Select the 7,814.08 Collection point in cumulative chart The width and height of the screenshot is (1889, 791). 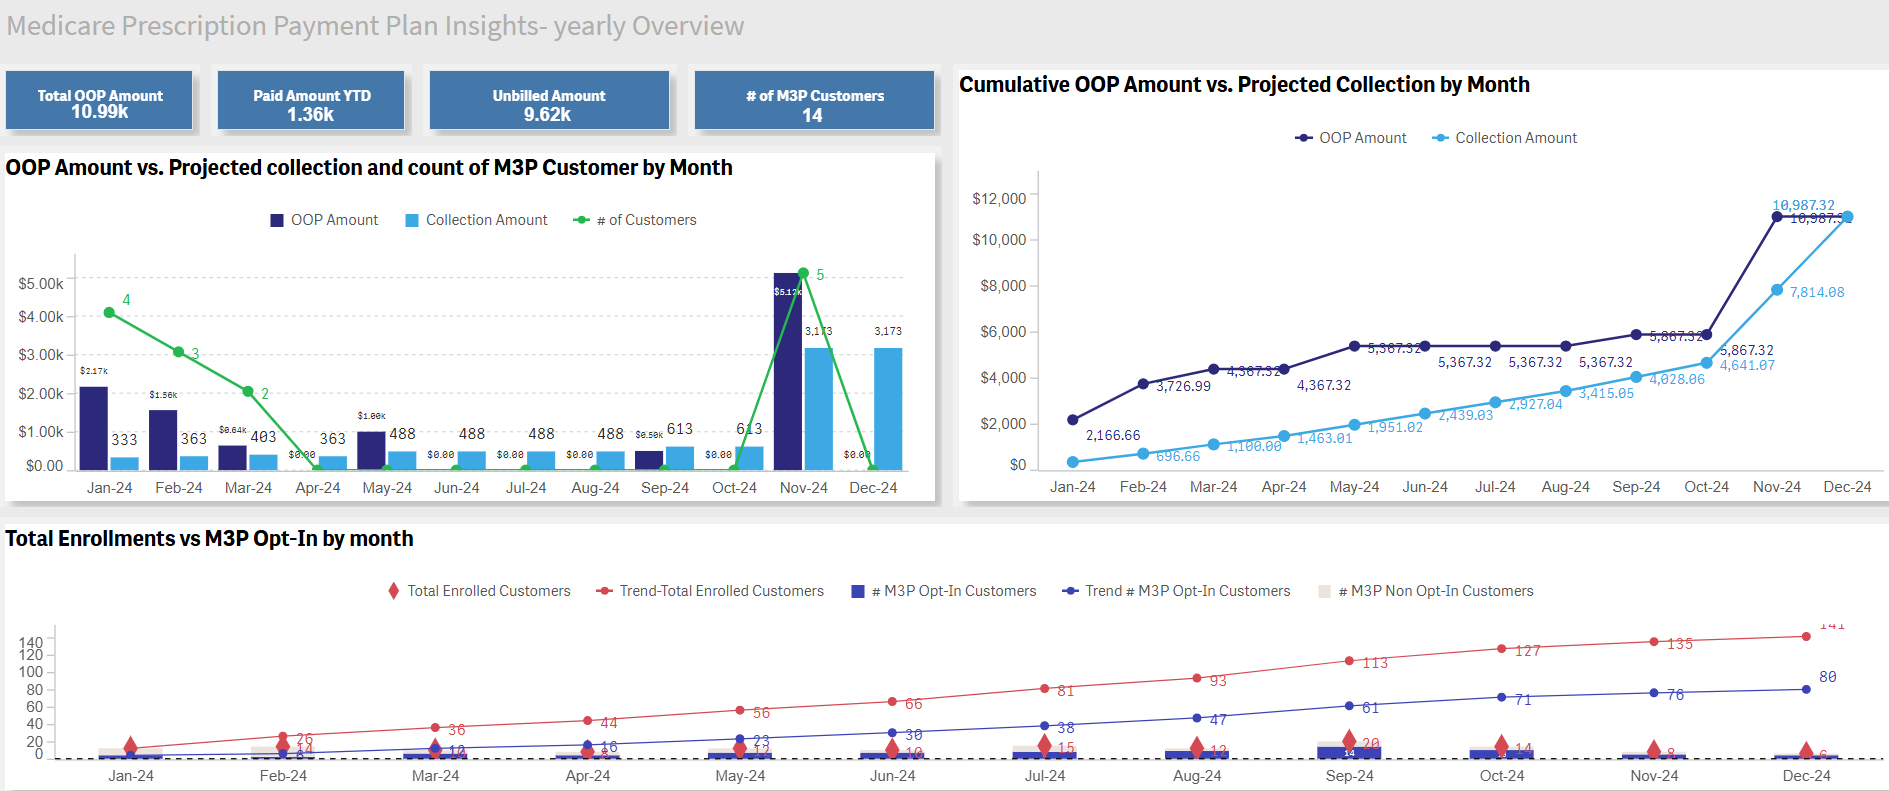[1777, 290]
